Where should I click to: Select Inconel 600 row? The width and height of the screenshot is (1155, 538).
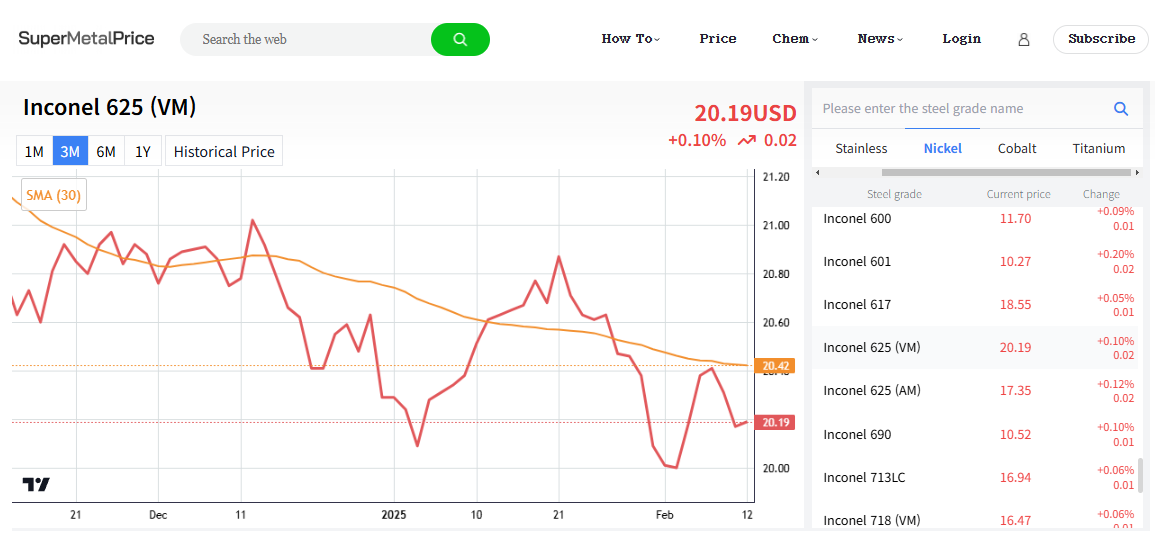pyautogui.click(x=975, y=219)
